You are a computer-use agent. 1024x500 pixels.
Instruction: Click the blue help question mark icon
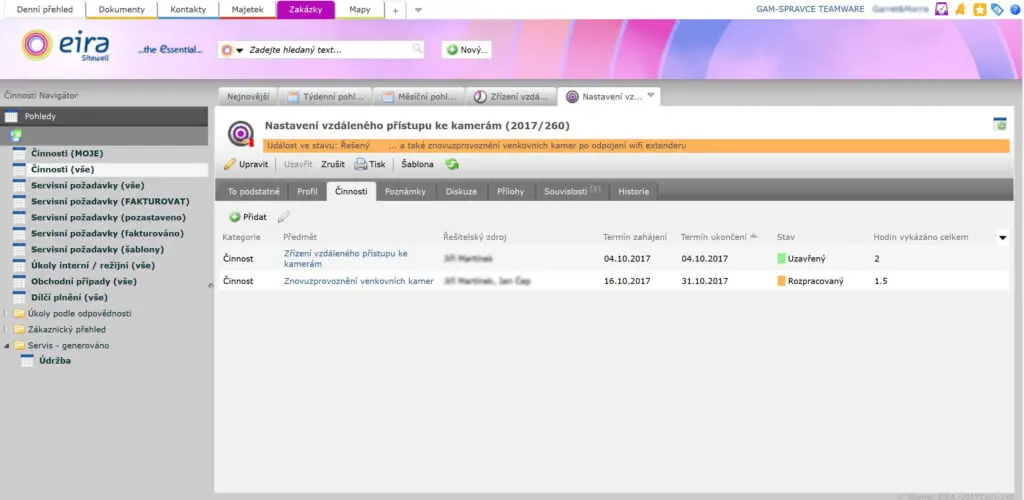(x=1015, y=9)
